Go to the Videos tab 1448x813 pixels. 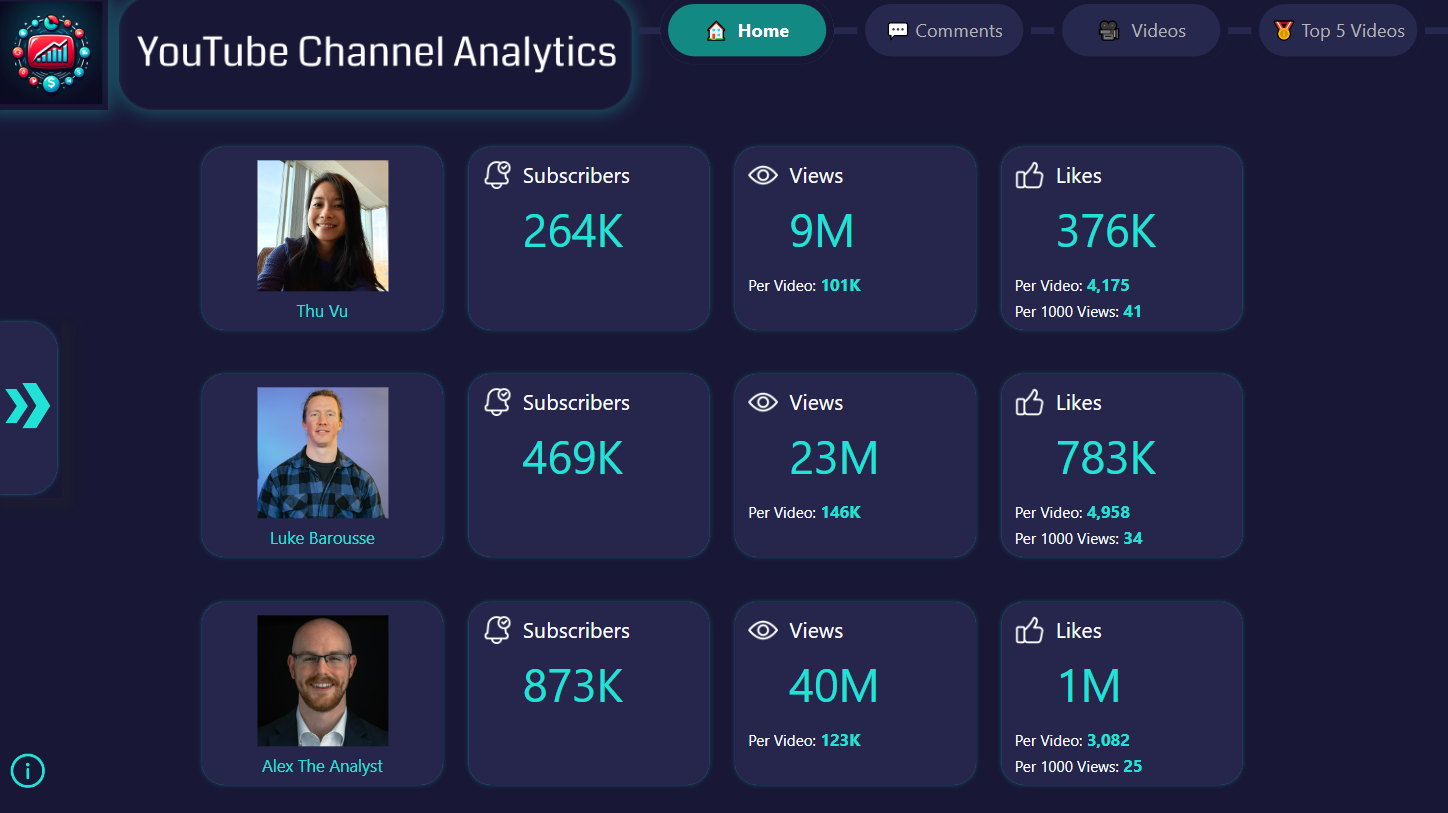coord(1141,31)
